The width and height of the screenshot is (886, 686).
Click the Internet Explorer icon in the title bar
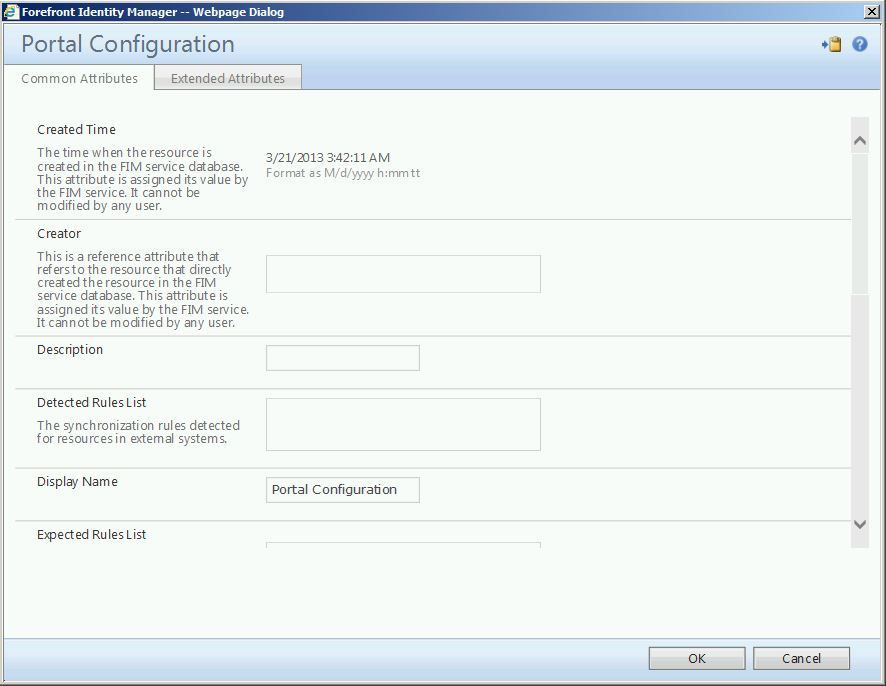tap(10, 11)
